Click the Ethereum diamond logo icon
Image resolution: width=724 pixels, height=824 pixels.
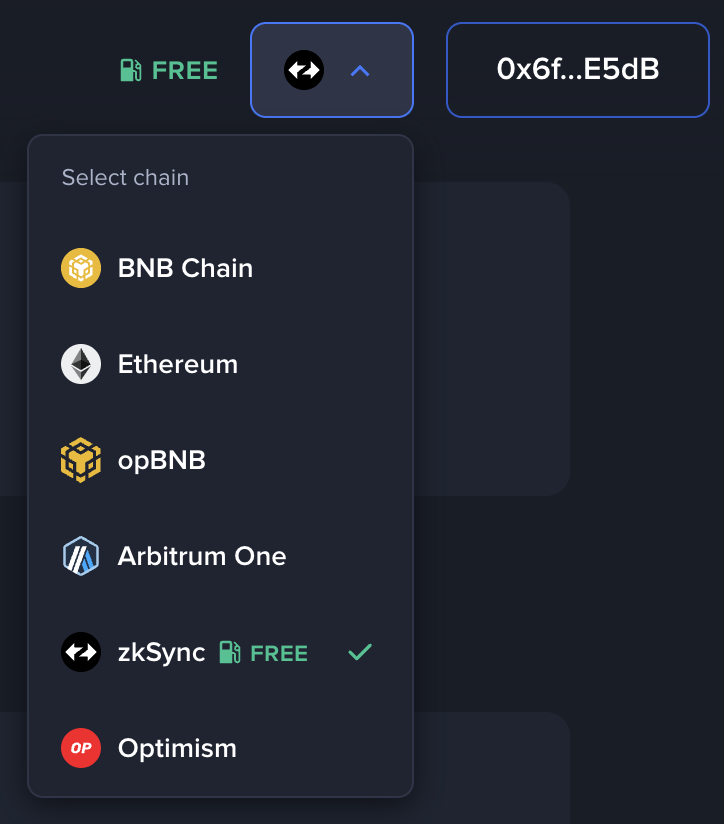pos(81,364)
